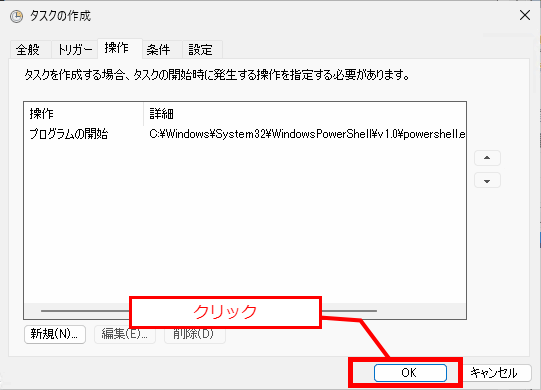Image resolution: width=541 pixels, height=390 pixels.
Task: Click the 編集(E)... button
Action: (125, 334)
